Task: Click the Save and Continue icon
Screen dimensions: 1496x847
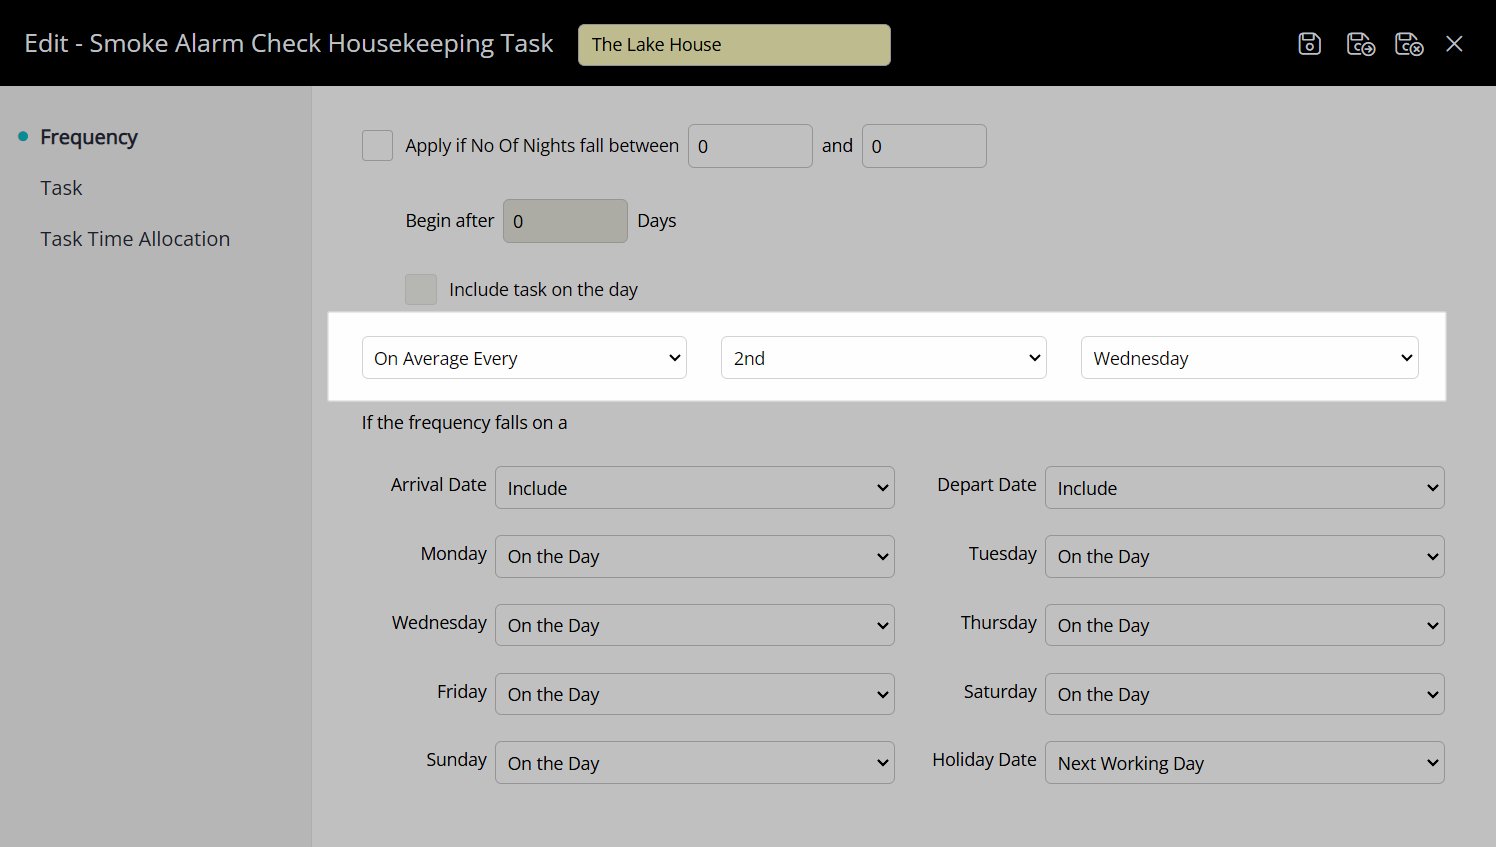Action: (x=1360, y=44)
